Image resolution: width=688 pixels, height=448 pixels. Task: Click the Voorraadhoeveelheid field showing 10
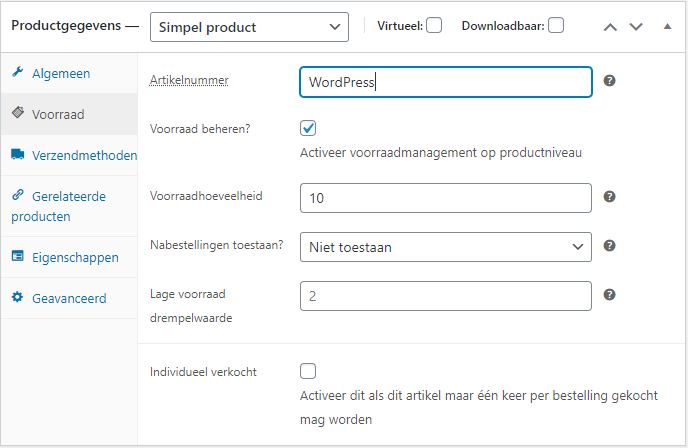[446, 198]
